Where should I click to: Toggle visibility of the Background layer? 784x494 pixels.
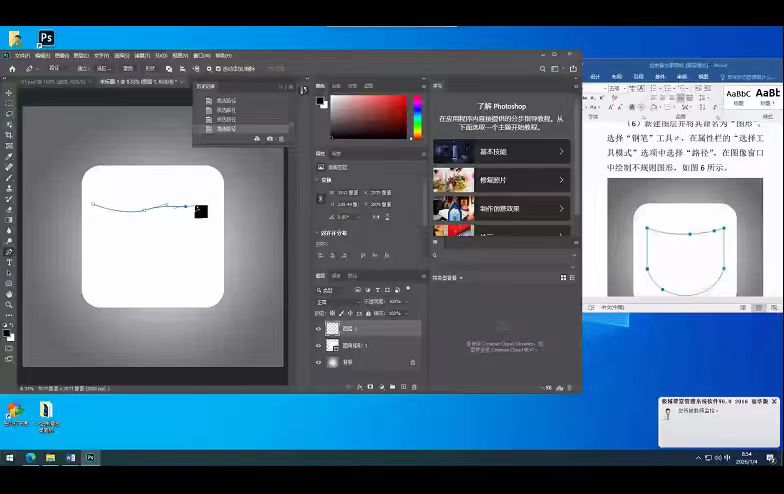pos(319,362)
